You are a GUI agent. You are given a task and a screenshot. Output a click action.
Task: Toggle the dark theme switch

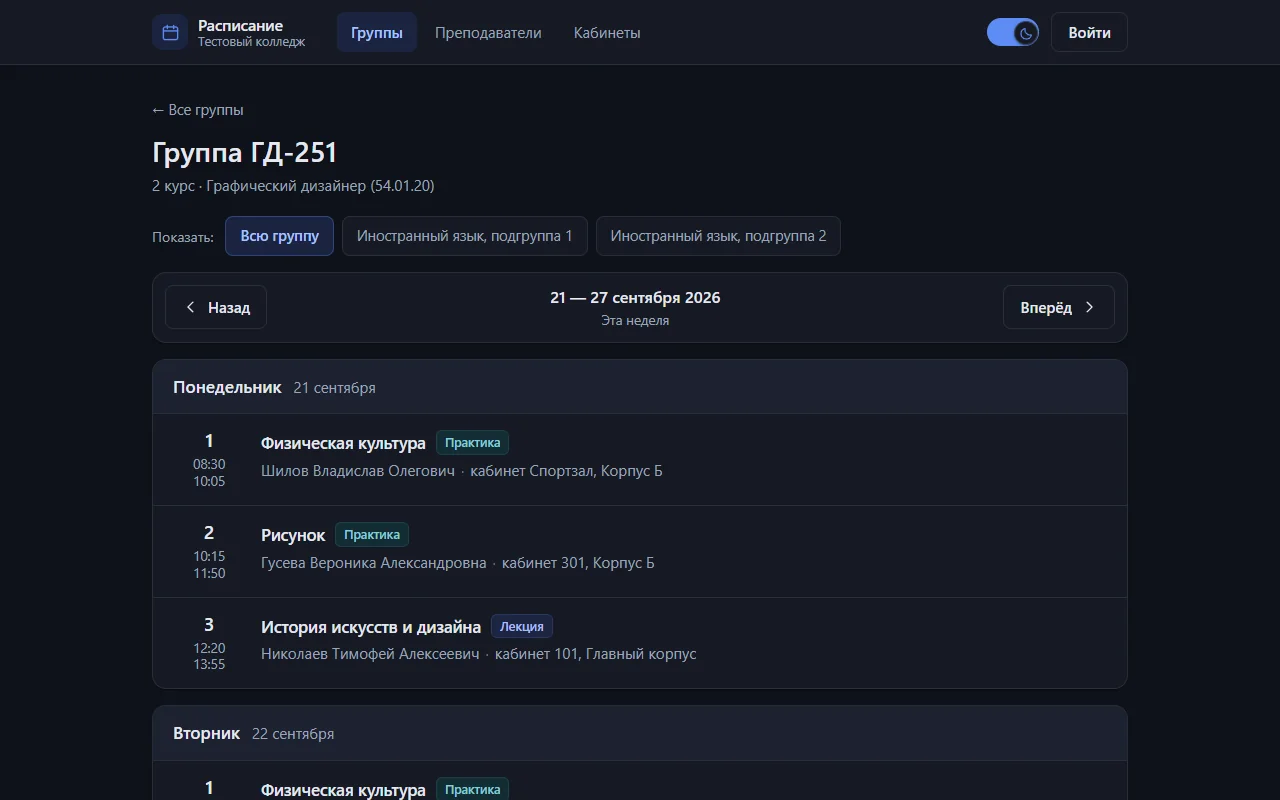click(1012, 32)
